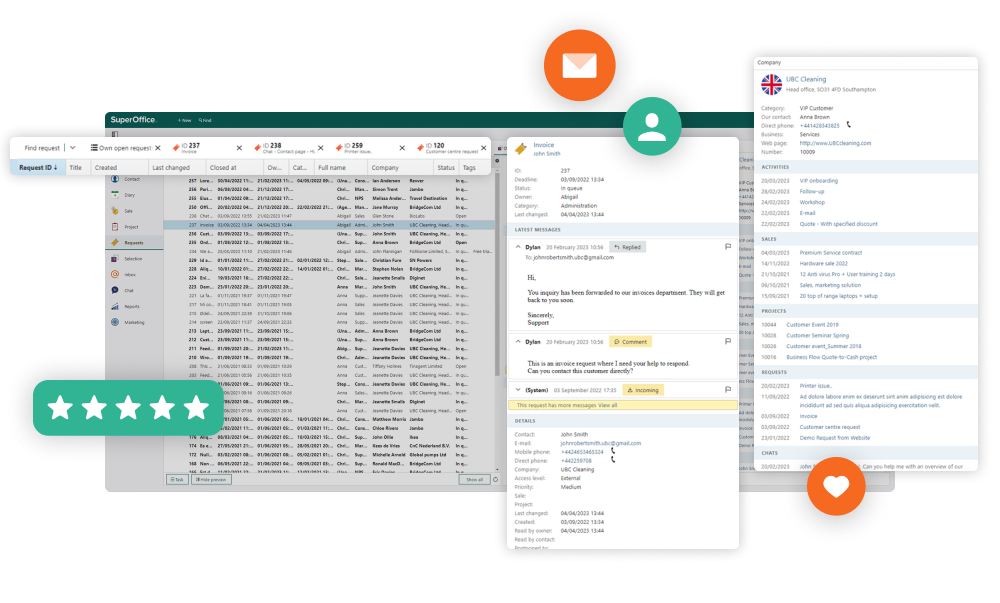Click the Marketing sidebar icon
The width and height of the screenshot is (1000, 603).
pos(116,322)
